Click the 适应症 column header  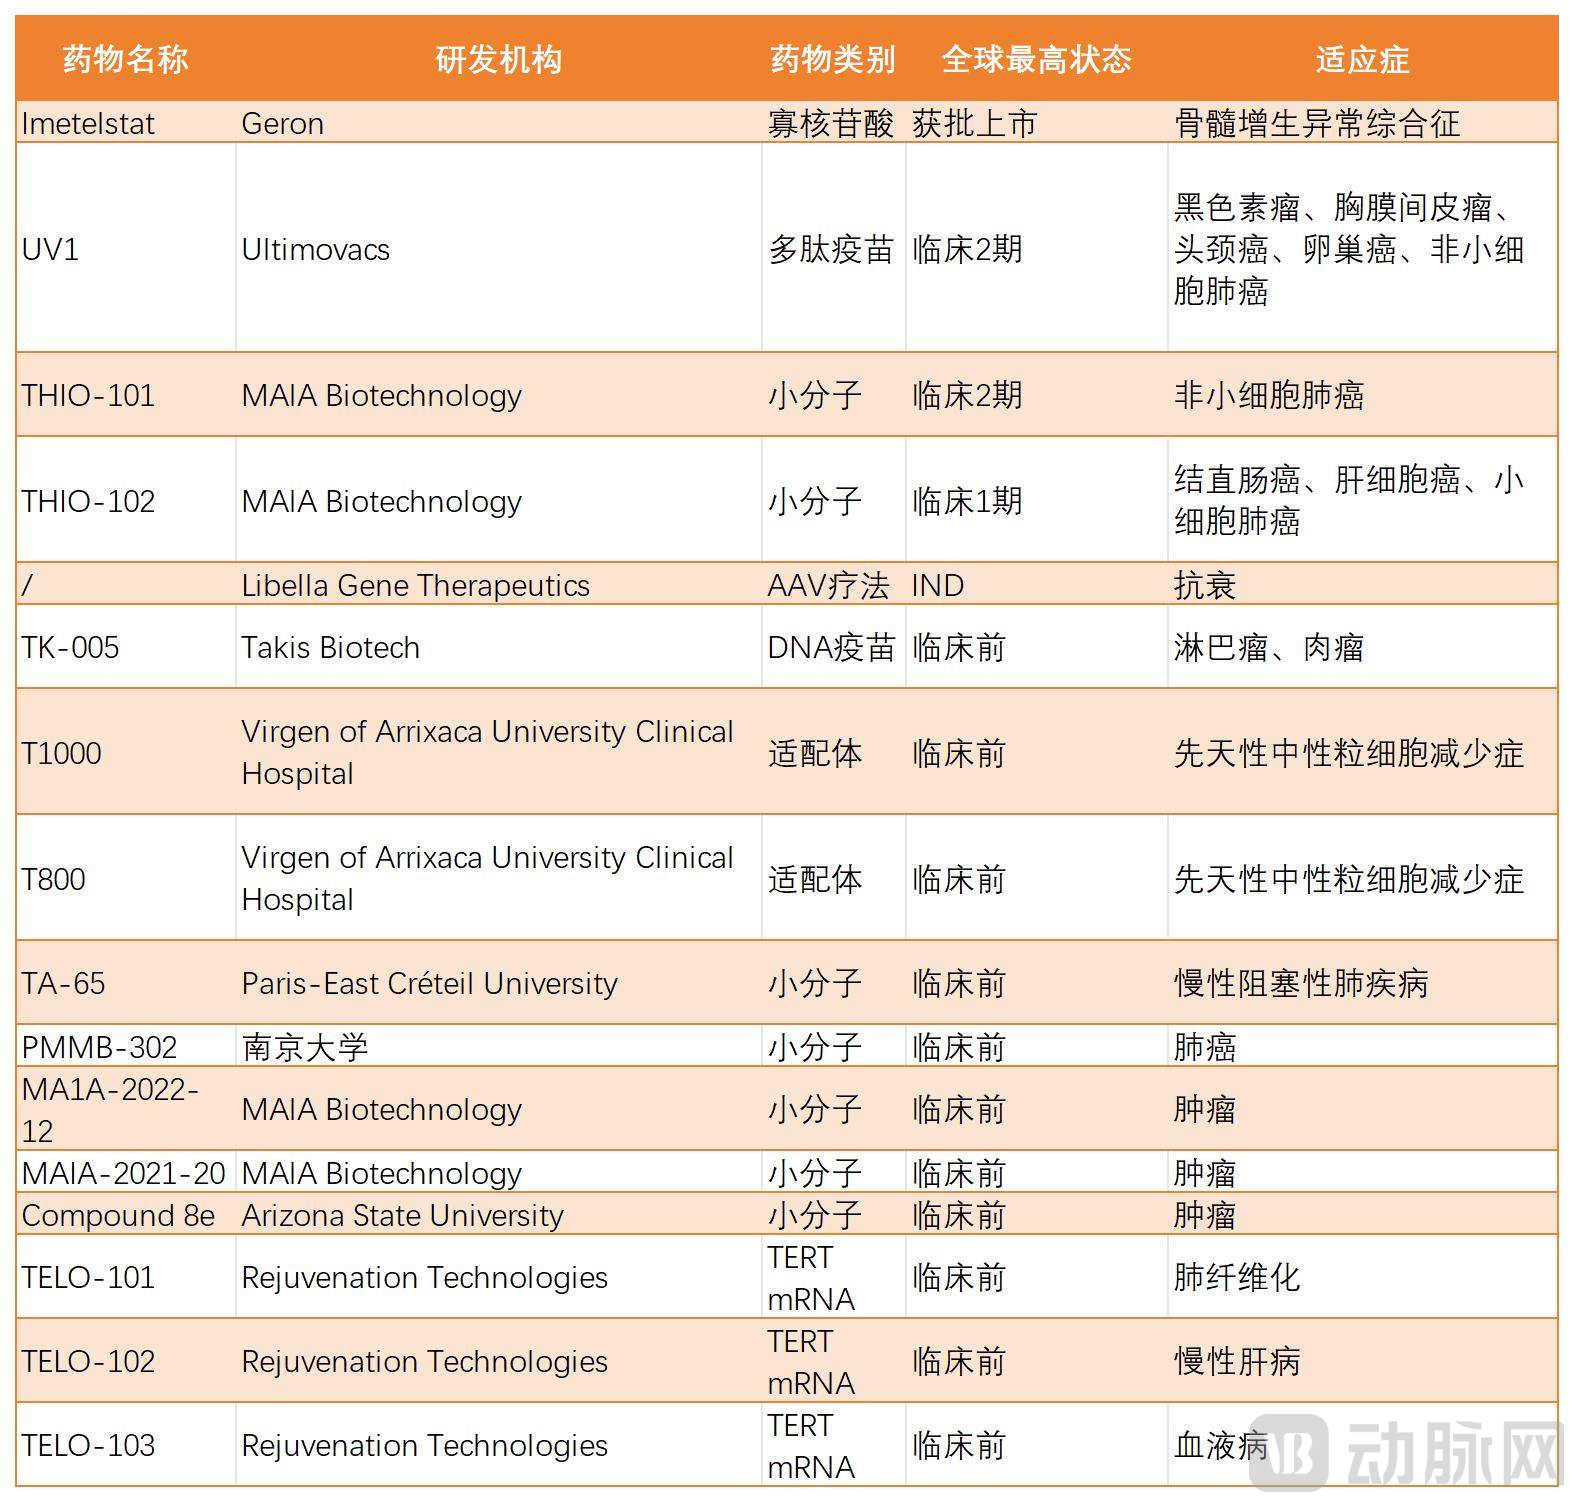1363,60
